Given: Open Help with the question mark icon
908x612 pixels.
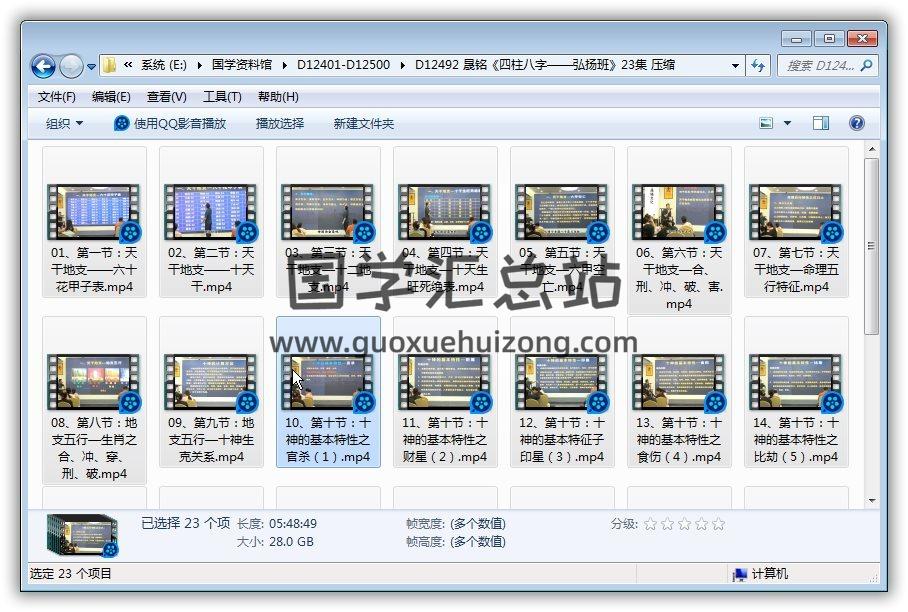Looking at the screenshot, I should (856, 123).
